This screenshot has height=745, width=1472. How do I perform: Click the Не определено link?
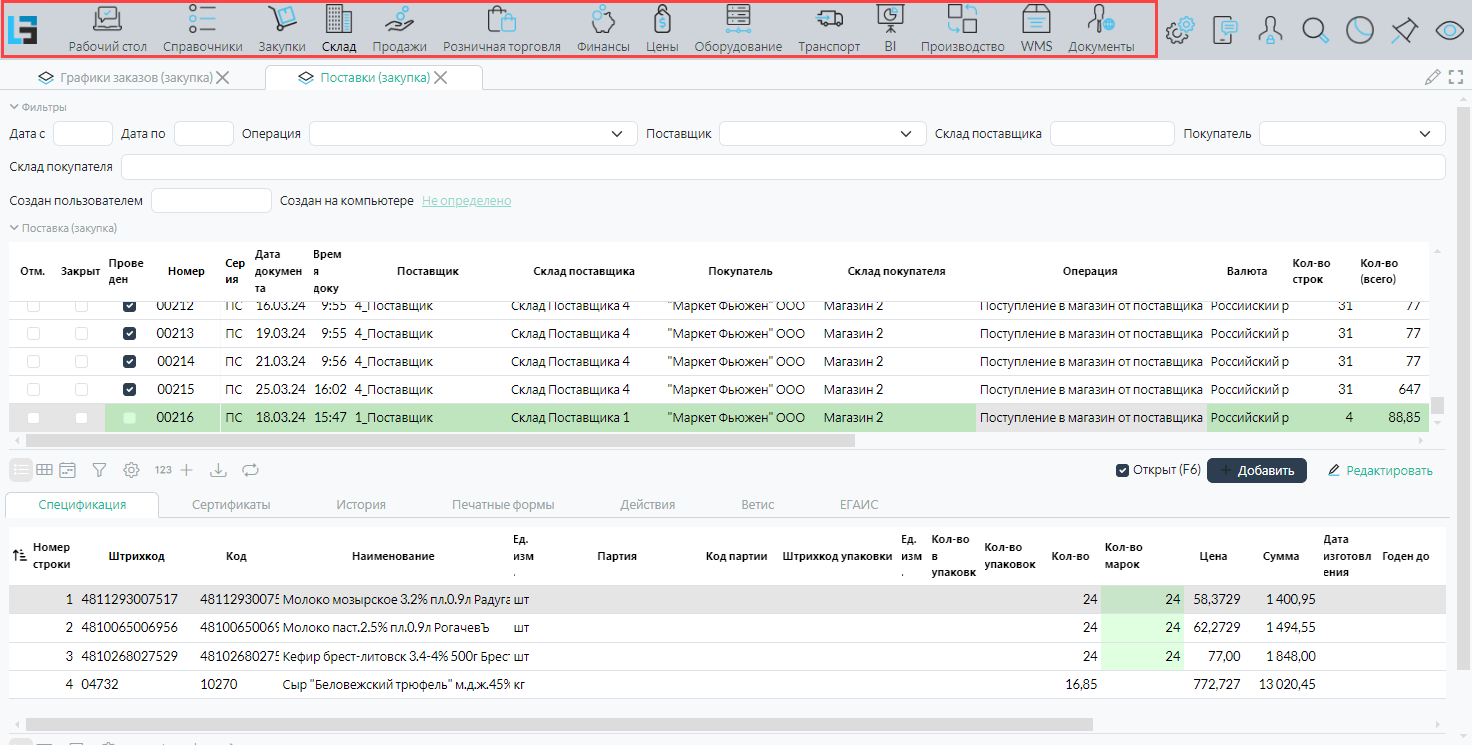click(466, 201)
